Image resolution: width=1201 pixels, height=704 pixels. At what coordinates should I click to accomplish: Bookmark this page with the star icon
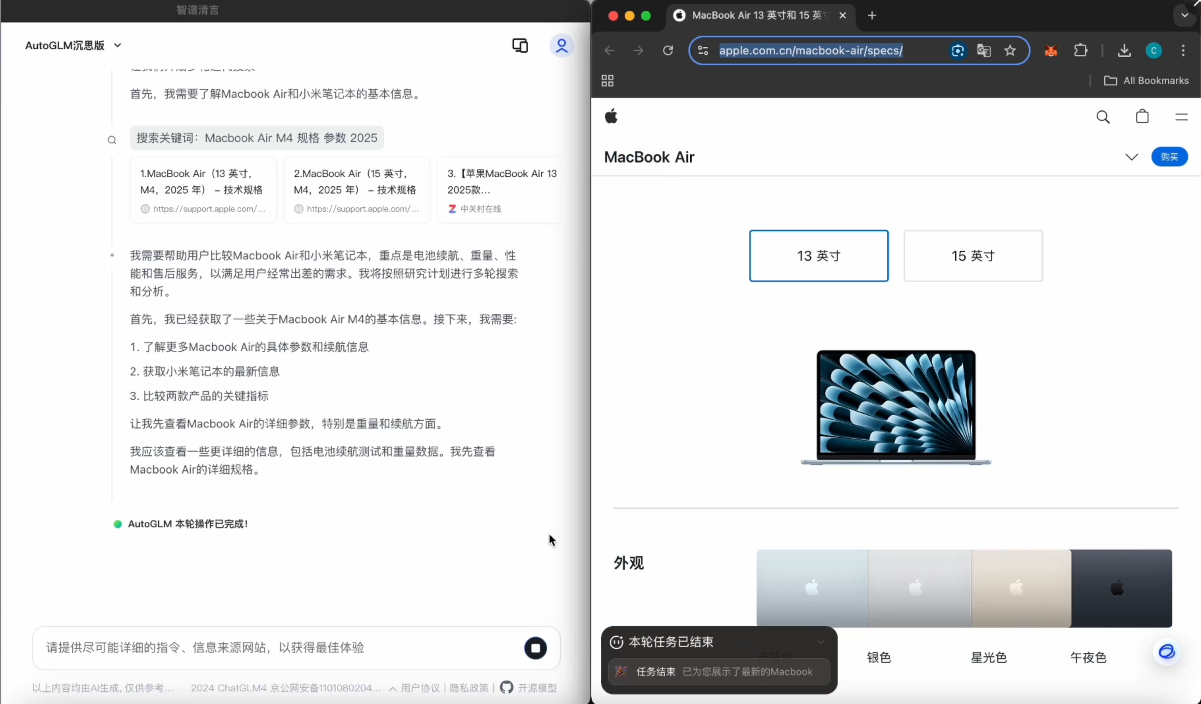click(x=1010, y=51)
